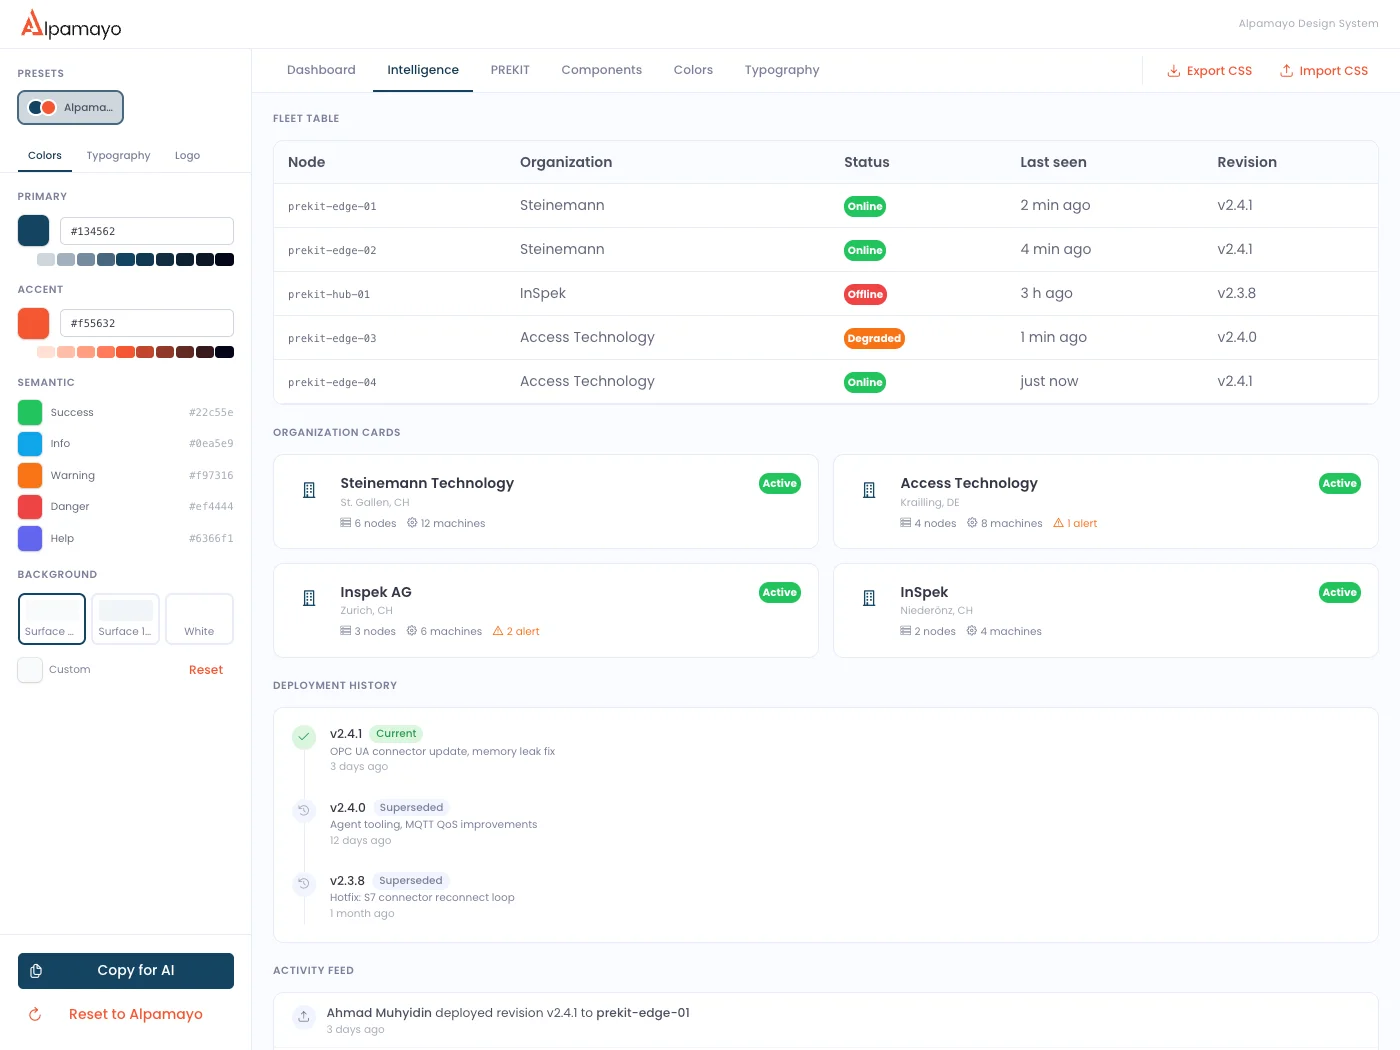Click the 'Last seen' column header

pos(1053,162)
